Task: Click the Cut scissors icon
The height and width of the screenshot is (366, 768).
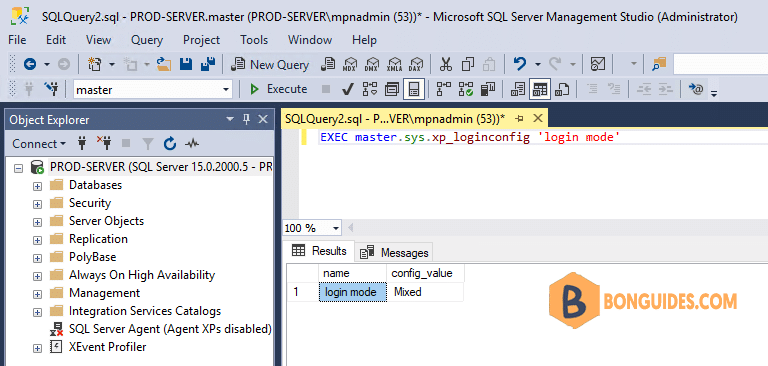Action: [445, 64]
